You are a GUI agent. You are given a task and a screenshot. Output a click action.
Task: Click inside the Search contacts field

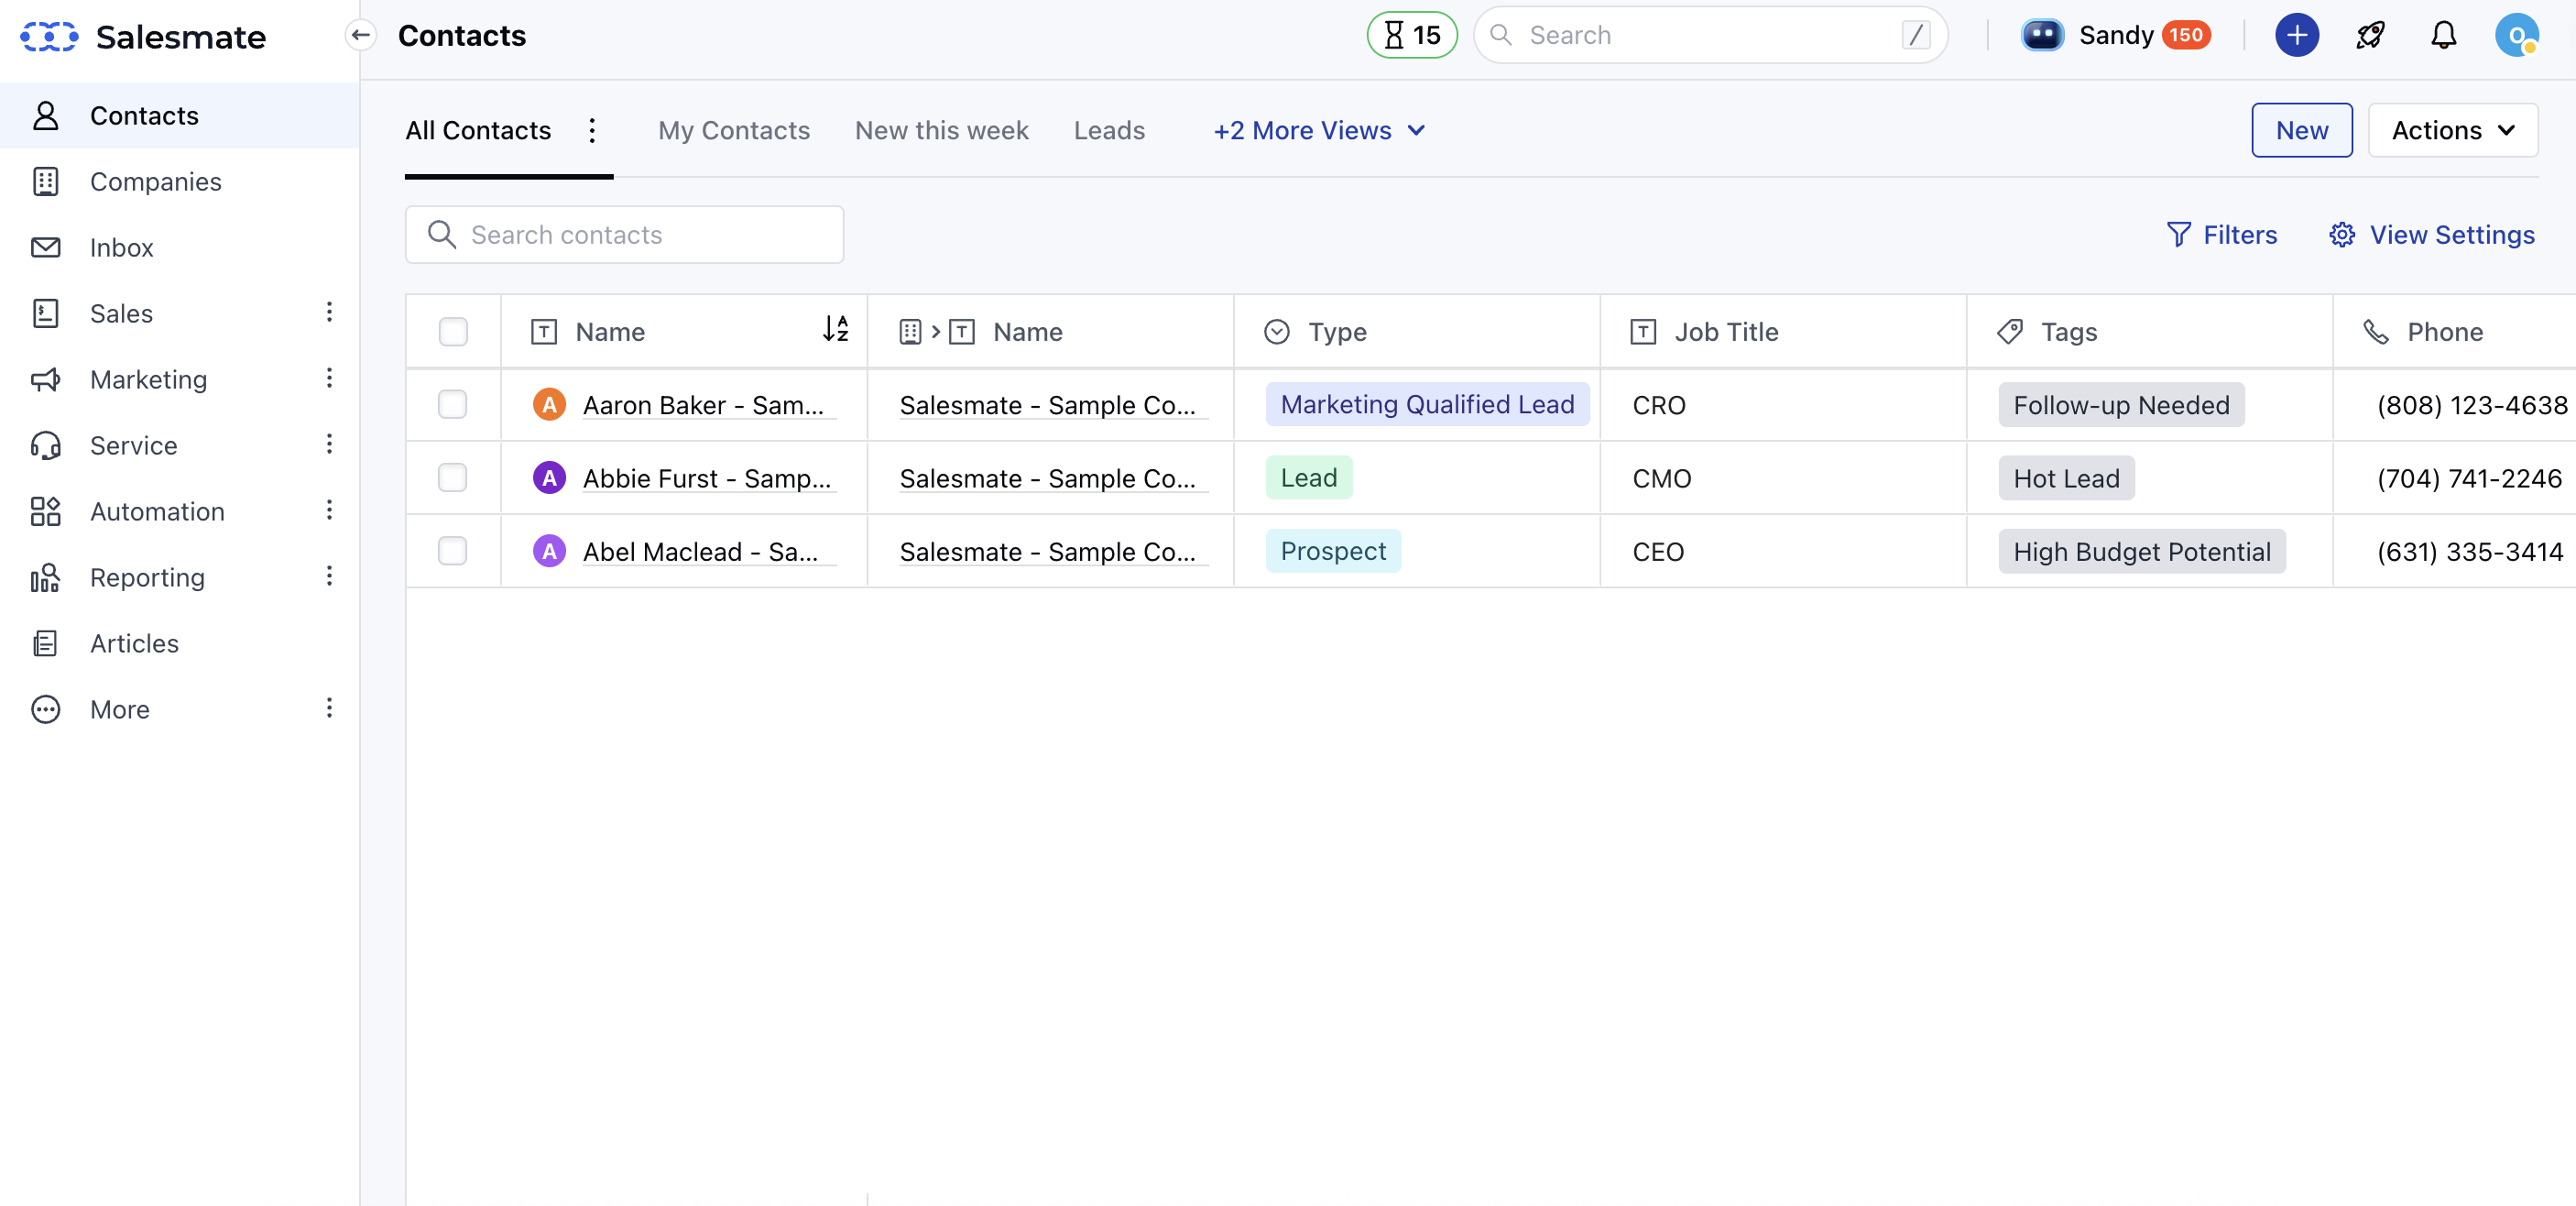(625, 234)
